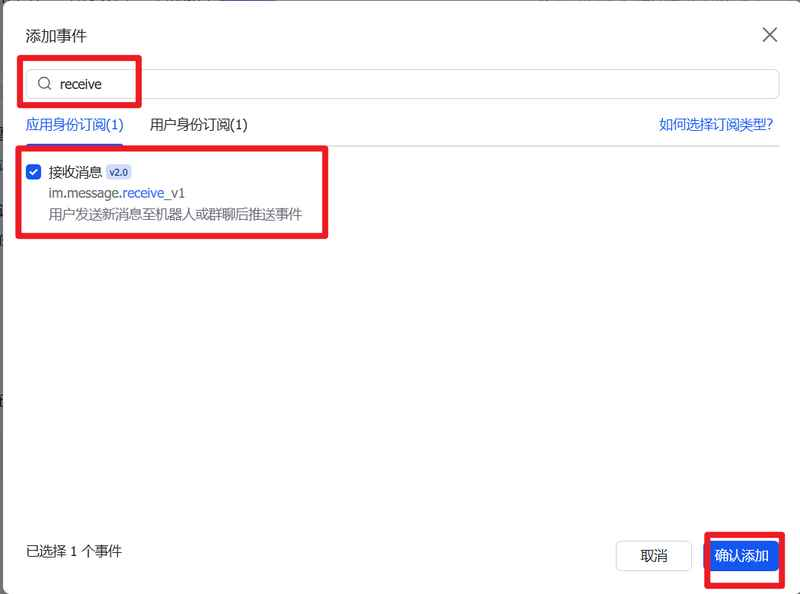
Task: Focus the event search field containing receive
Action: [402, 84]
